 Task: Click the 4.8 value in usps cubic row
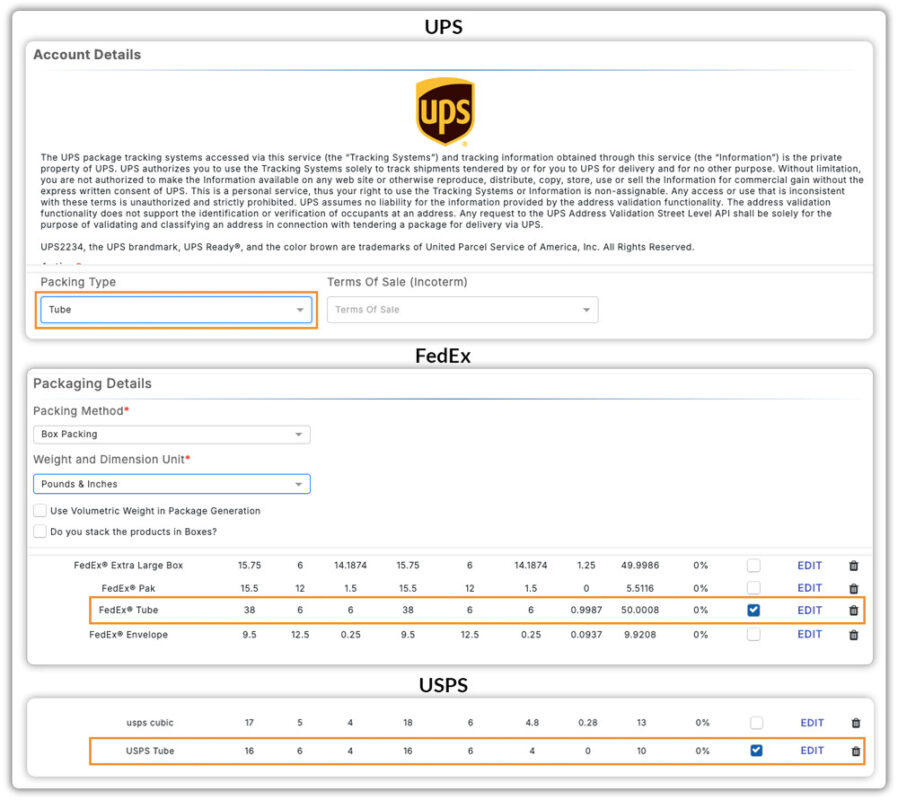[x=532, y=723]
